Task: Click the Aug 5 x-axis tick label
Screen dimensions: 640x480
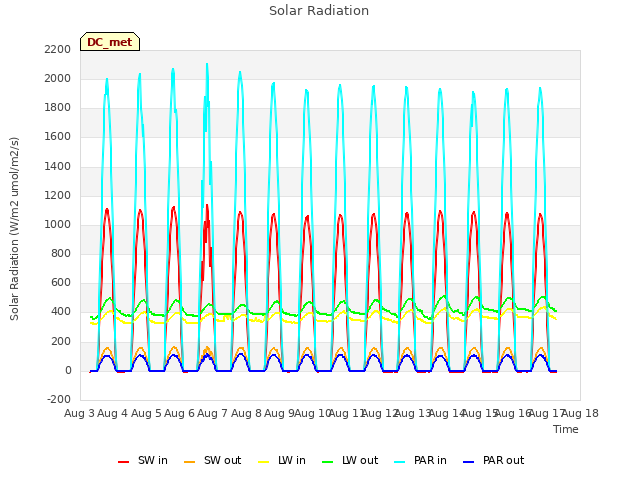Action: (x=146, y=413)
